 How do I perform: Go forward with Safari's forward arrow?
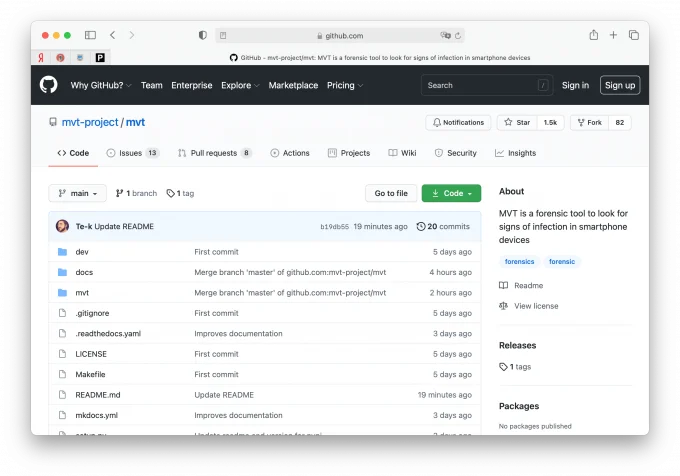coord(131,35)
